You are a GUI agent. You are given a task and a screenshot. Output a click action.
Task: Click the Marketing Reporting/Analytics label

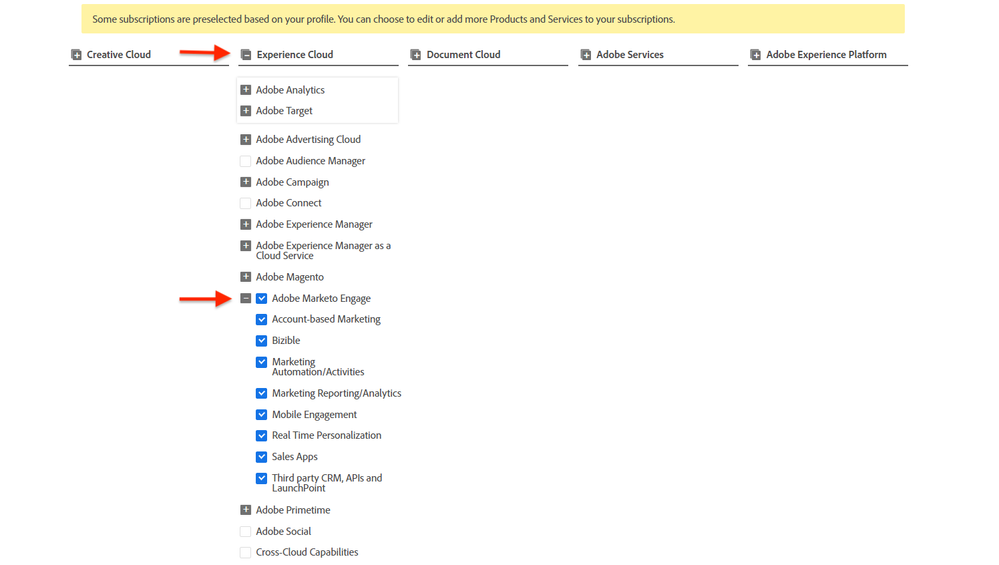pyautogui.click(x=336, y=394)
